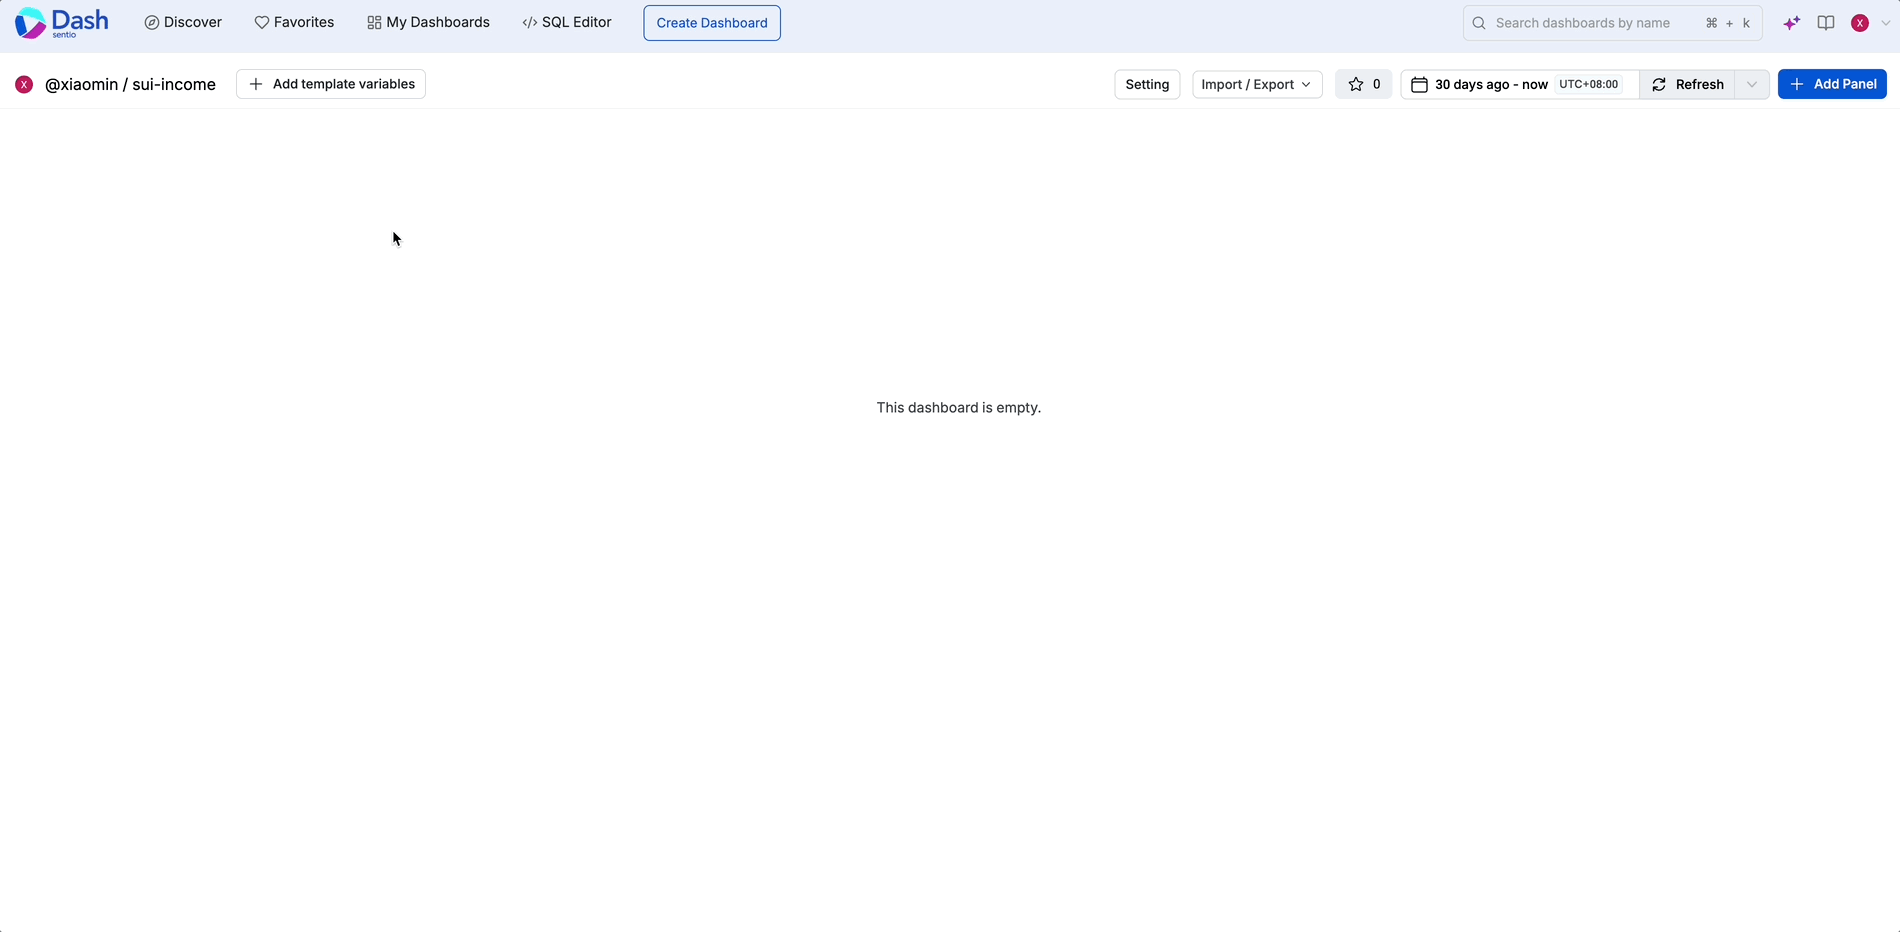The image size is (1900, 932).
Task: Expand the Refresh interval dropdown arrow
Action: click(1752, 85)
